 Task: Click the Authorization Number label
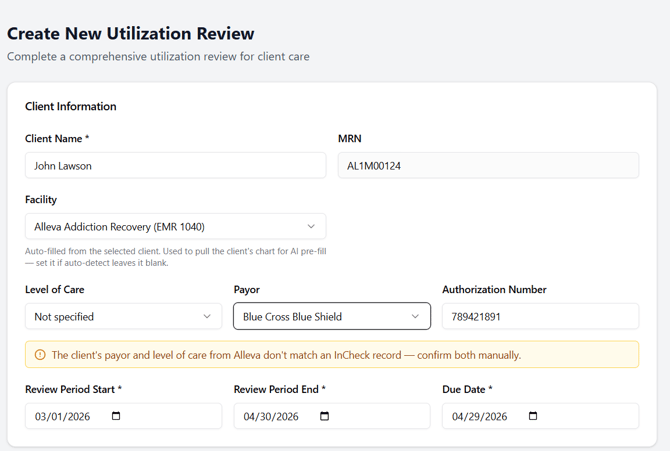click(x=494, y=289)
